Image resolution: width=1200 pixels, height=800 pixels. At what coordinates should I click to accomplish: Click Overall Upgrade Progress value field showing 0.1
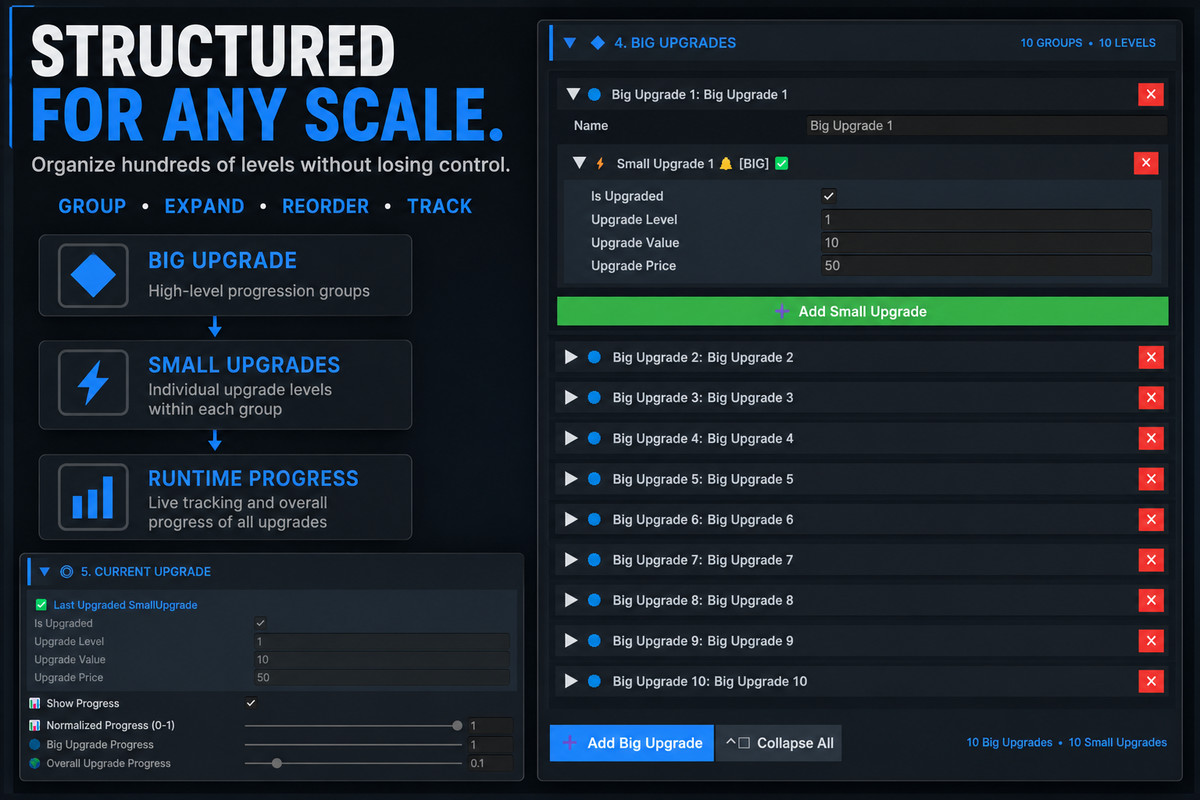coord(490,763)
